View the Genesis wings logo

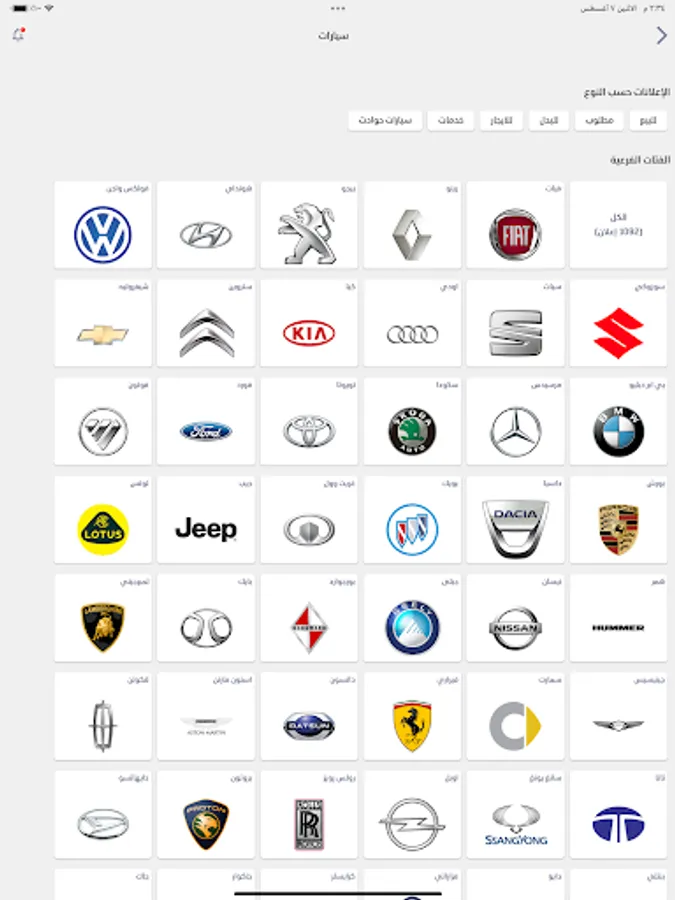[618, 726]
